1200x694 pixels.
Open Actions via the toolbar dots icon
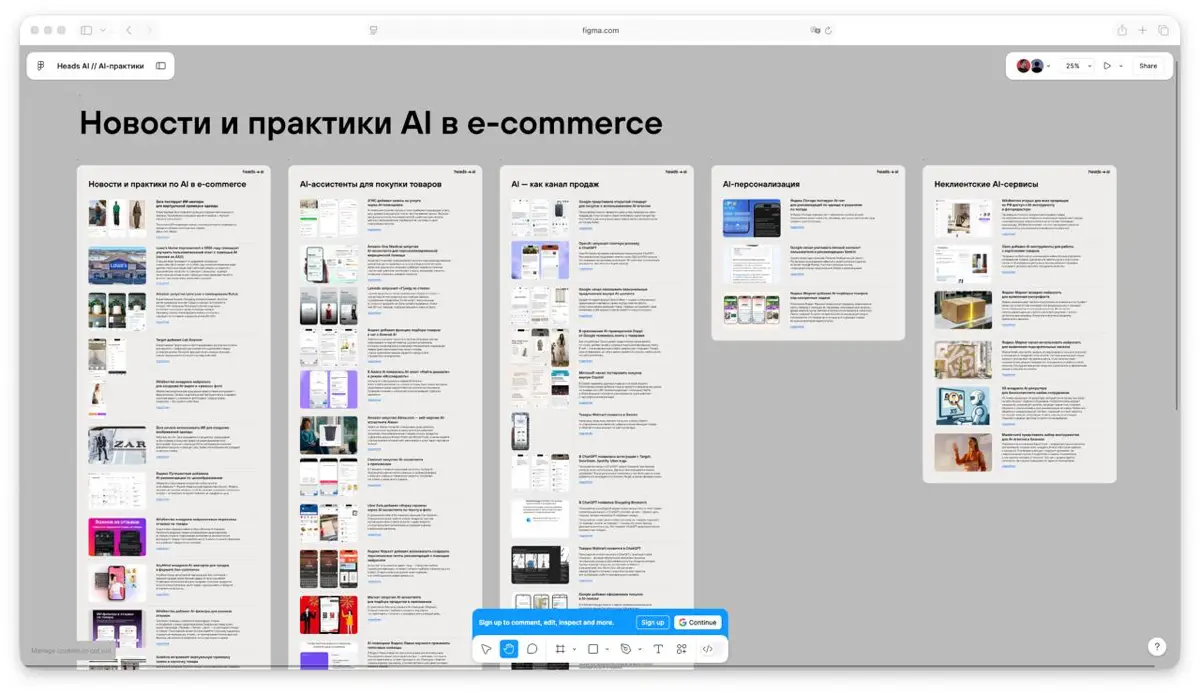pyautogui.click(x=682, y=648)
